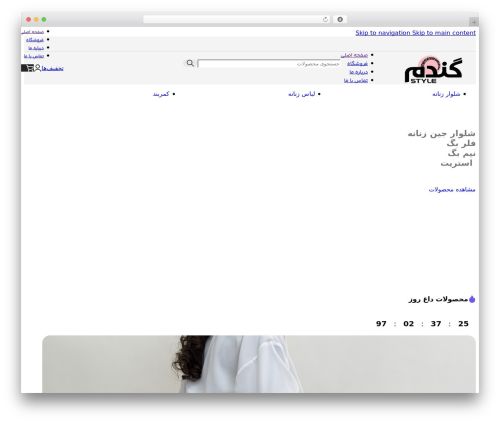The width and height of the screenshot is (500, 423).
Task: Click the countdown value 37
Action: [x=436, y=324]
